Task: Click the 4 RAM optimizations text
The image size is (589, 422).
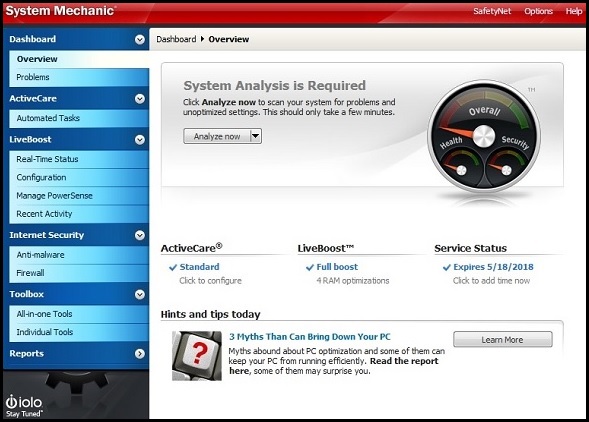Action: point(353,281)
